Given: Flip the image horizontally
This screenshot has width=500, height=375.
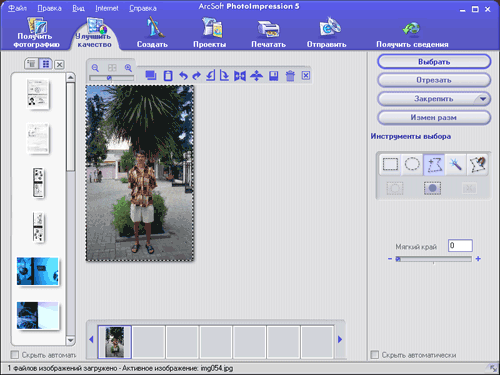Looking at the screenshot, I should point(240,76).
